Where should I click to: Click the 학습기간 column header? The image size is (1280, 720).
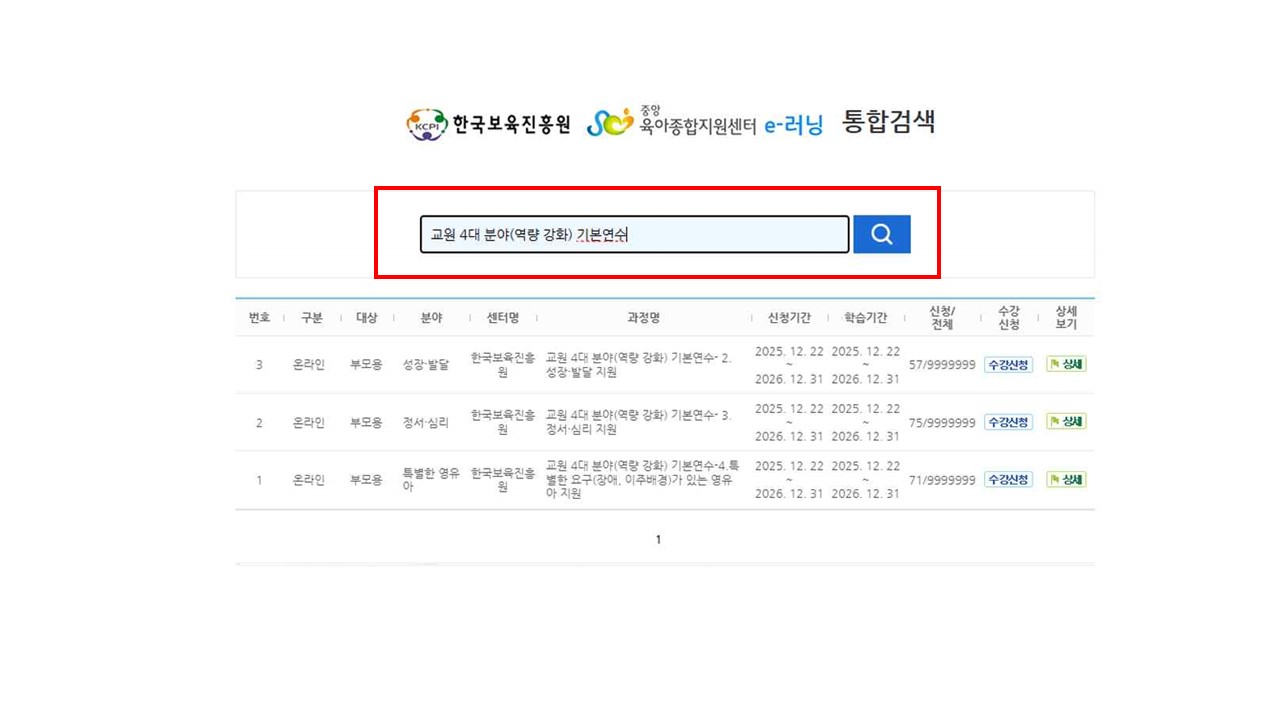tap(865, 318)
